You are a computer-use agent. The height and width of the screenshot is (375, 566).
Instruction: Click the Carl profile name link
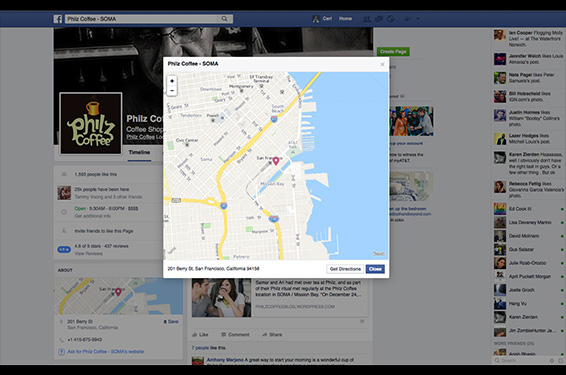[327, 18]
